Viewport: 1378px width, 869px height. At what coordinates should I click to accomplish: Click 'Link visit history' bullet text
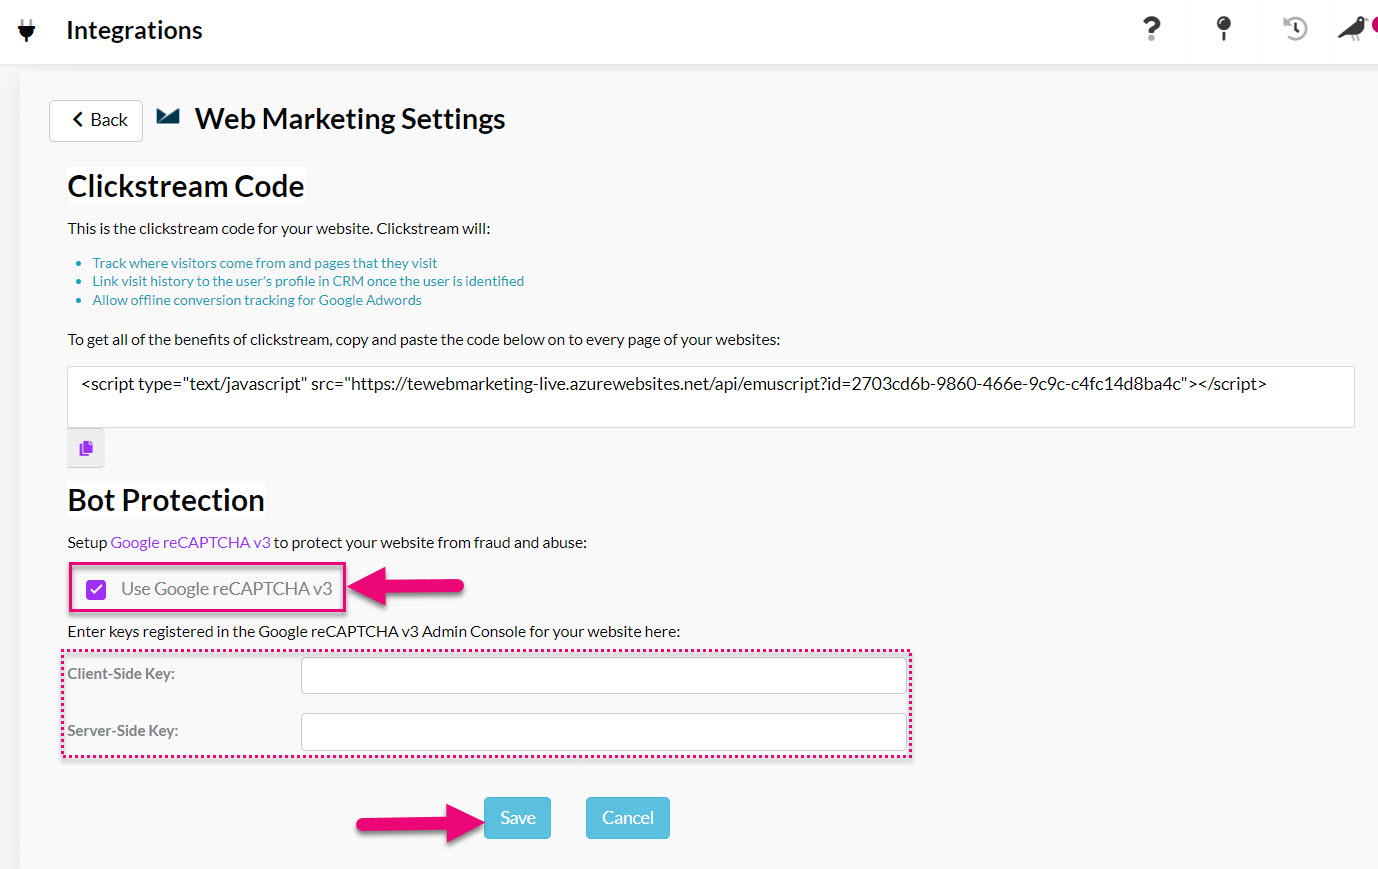click(x=308, y=281)
